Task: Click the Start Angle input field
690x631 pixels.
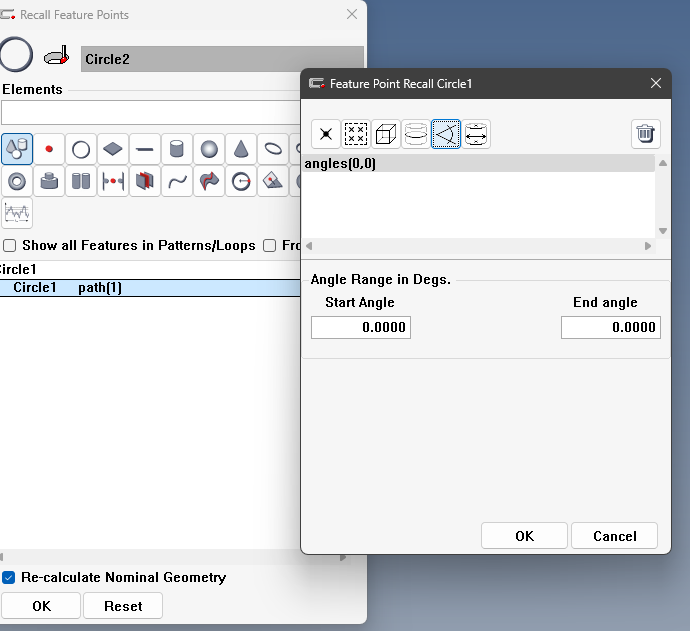Action: click(x=361, y=327)
